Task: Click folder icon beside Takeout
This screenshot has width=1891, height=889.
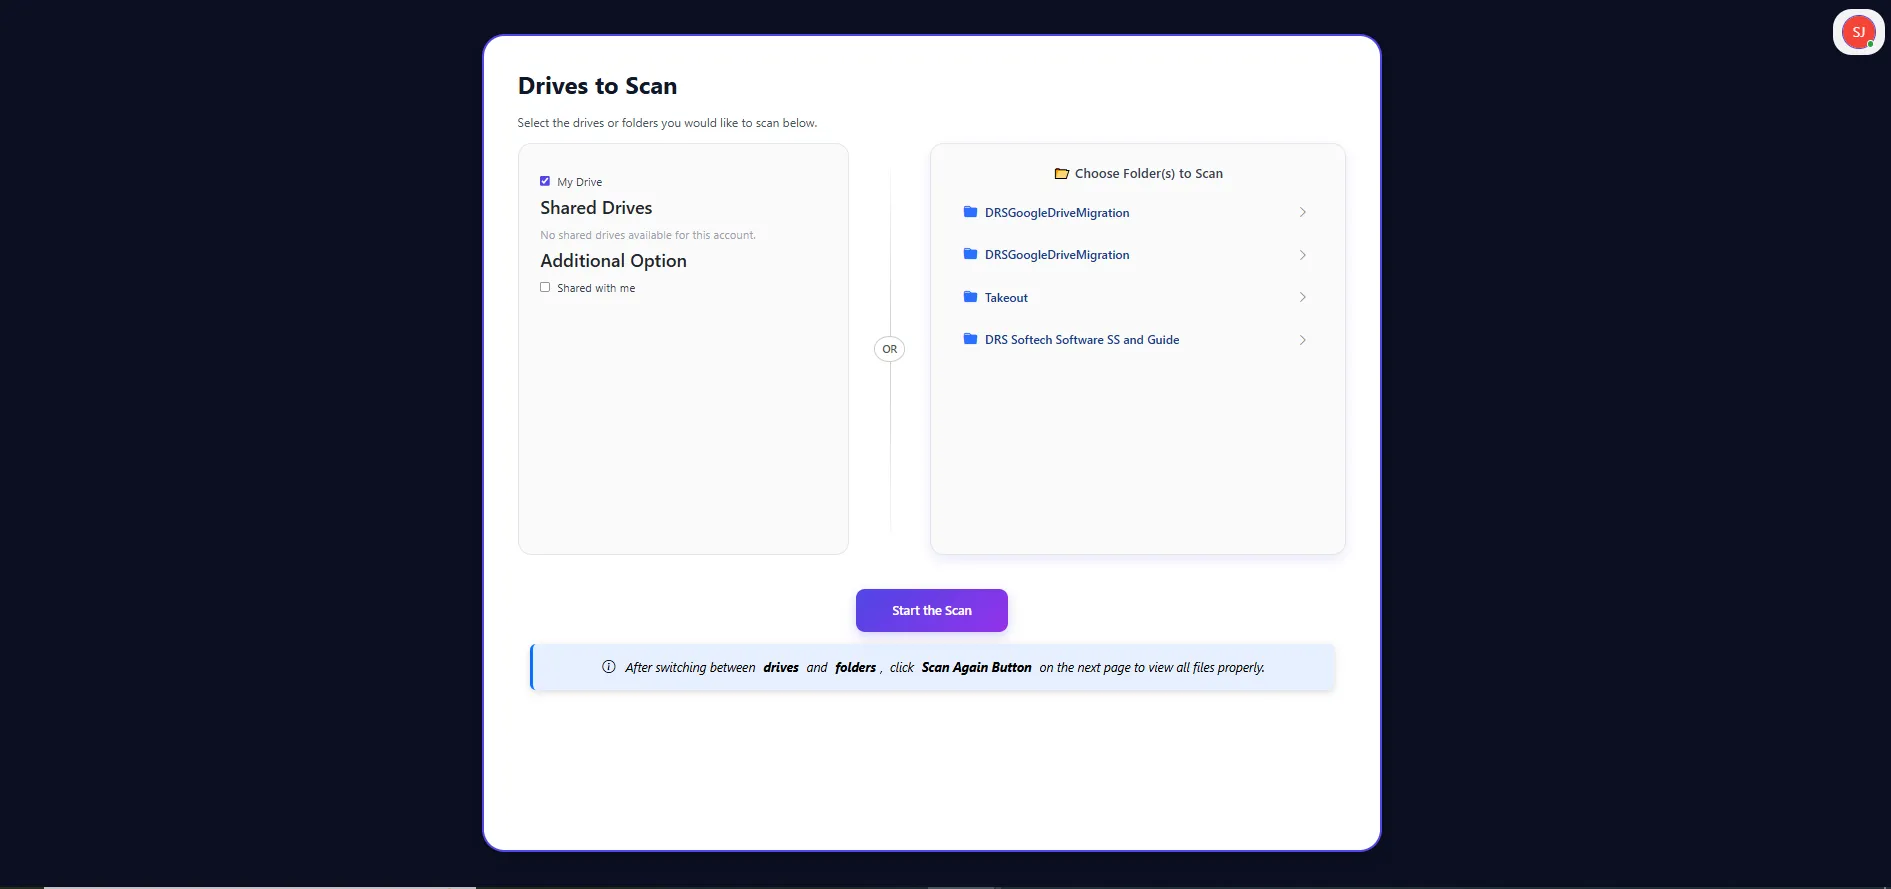Action: pos(970,297)
